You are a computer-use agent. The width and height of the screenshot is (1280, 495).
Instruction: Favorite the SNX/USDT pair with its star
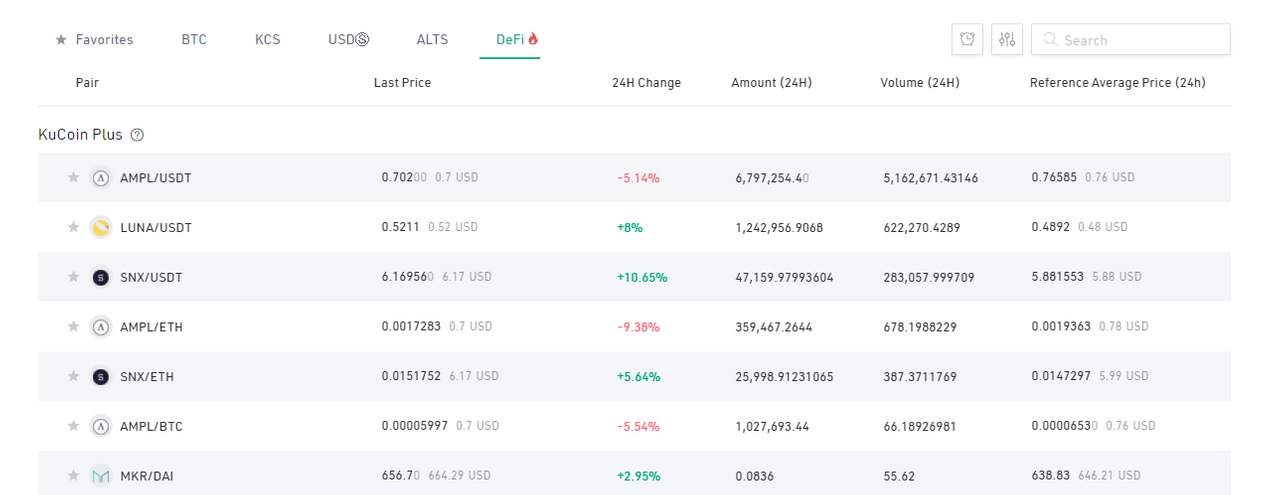(73, 277)
